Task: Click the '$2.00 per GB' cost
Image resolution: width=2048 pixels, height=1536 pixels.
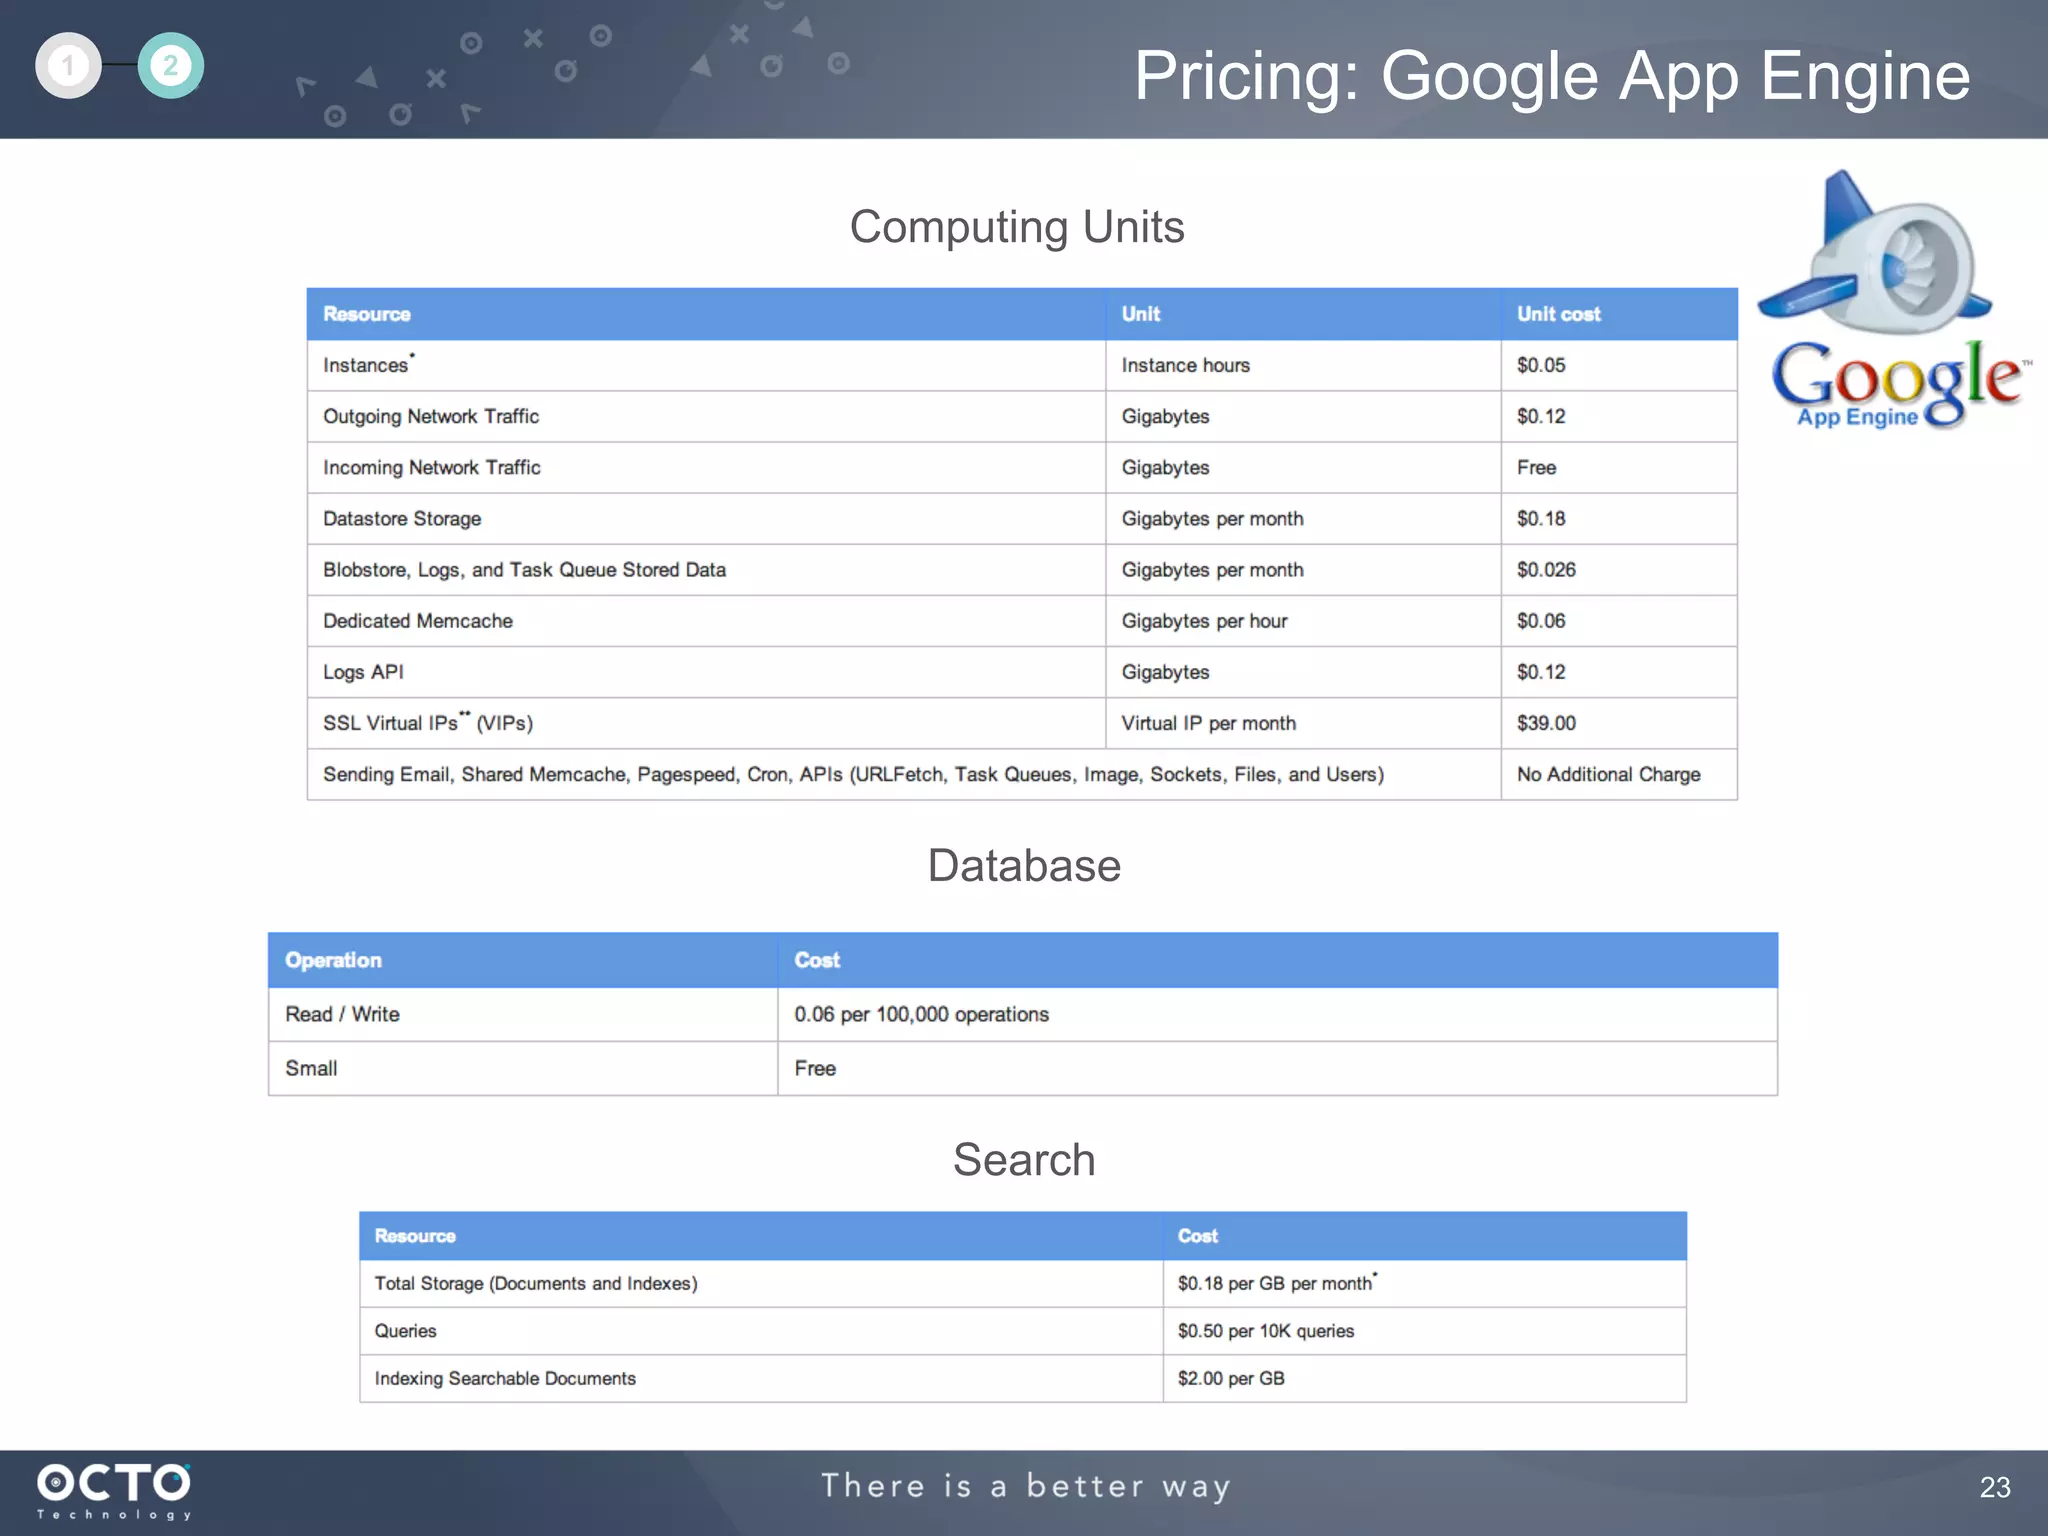Action: (x=1230, y=1378)
